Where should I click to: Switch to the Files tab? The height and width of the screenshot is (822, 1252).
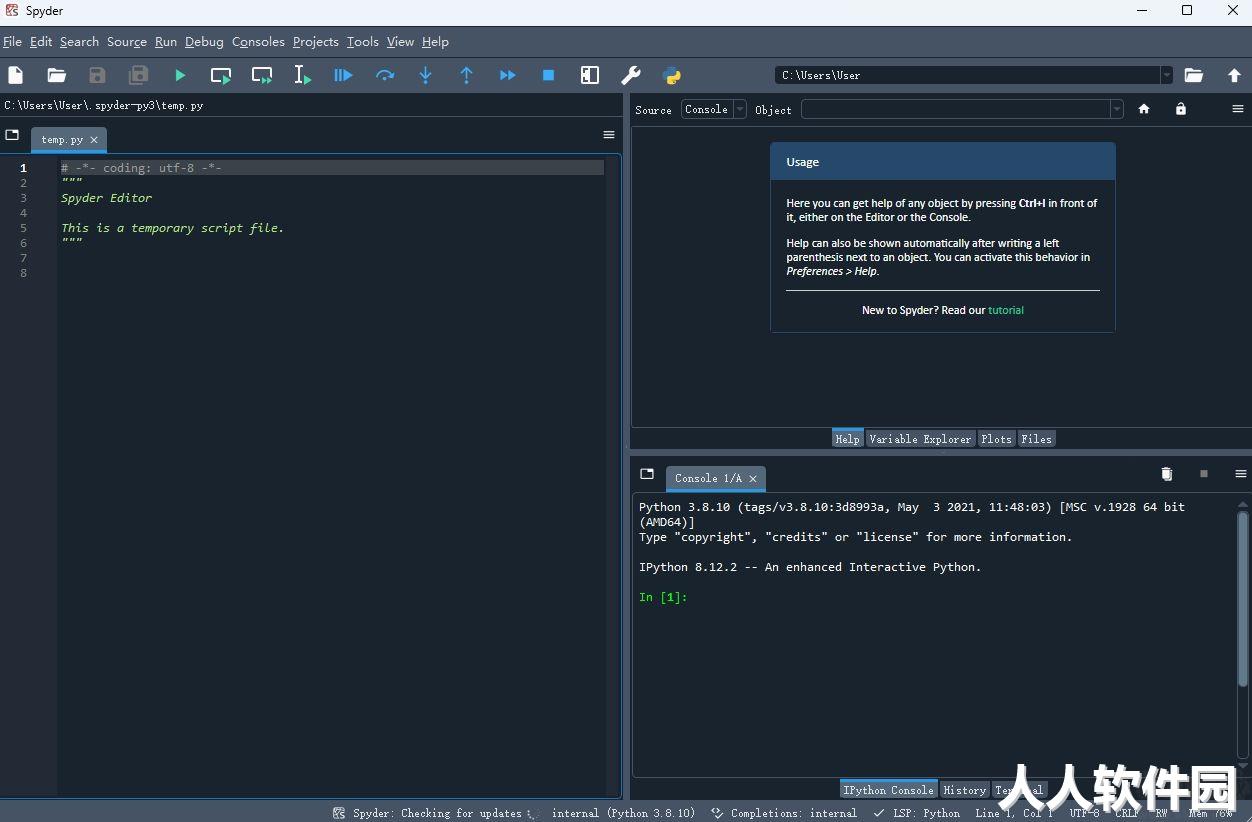pyautogui.click(x=1036, y=439)
